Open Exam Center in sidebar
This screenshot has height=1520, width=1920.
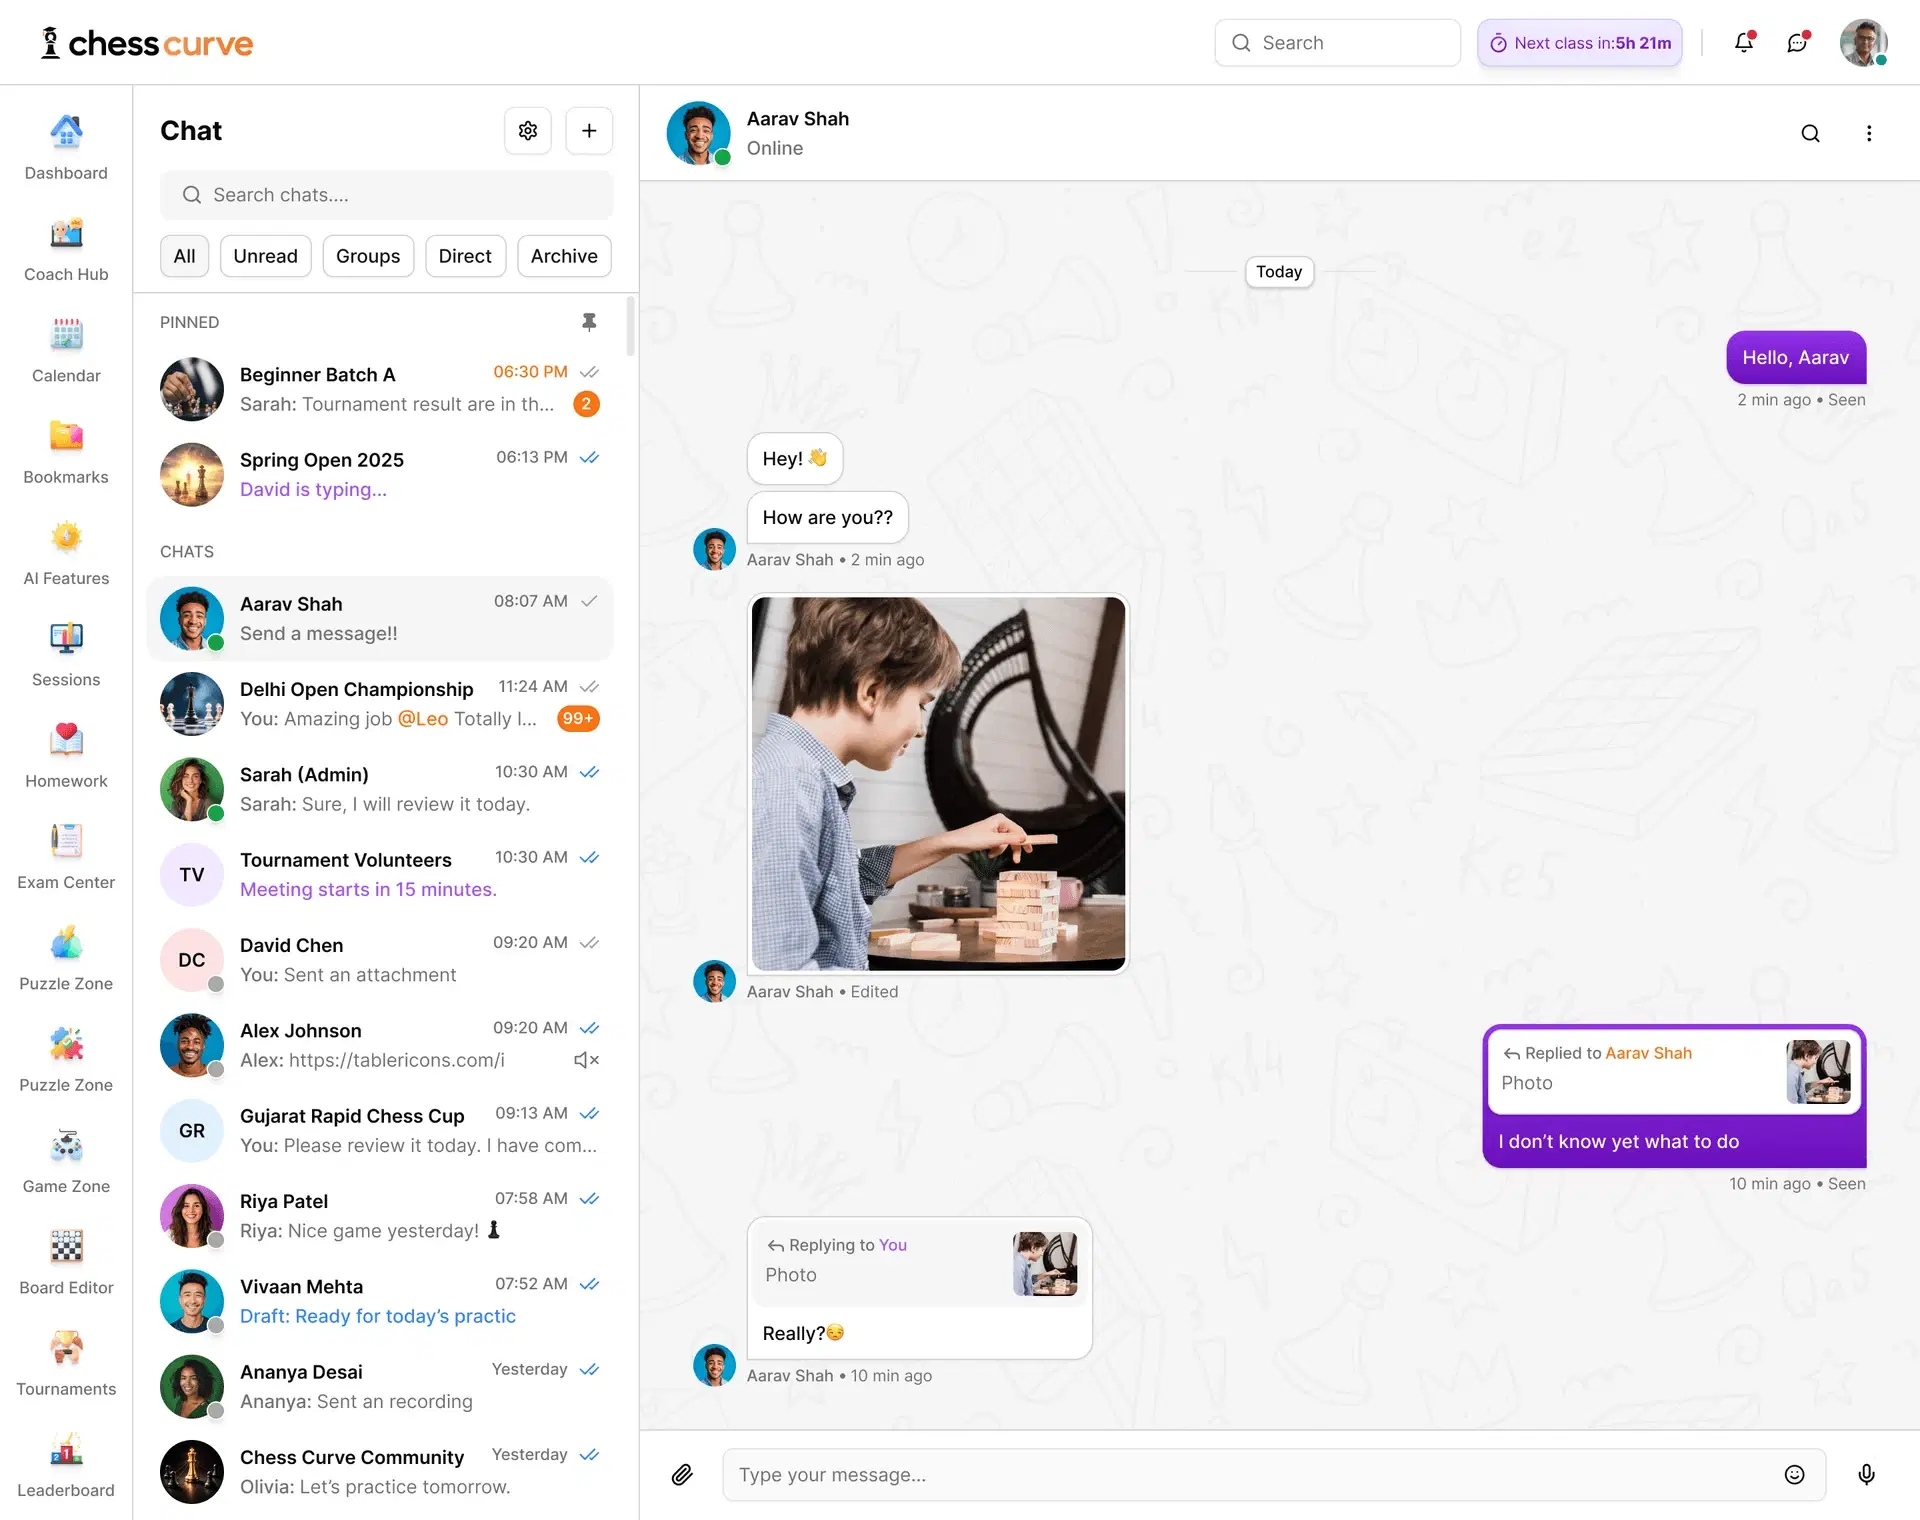pyautogui.click(x=66, y=857)
